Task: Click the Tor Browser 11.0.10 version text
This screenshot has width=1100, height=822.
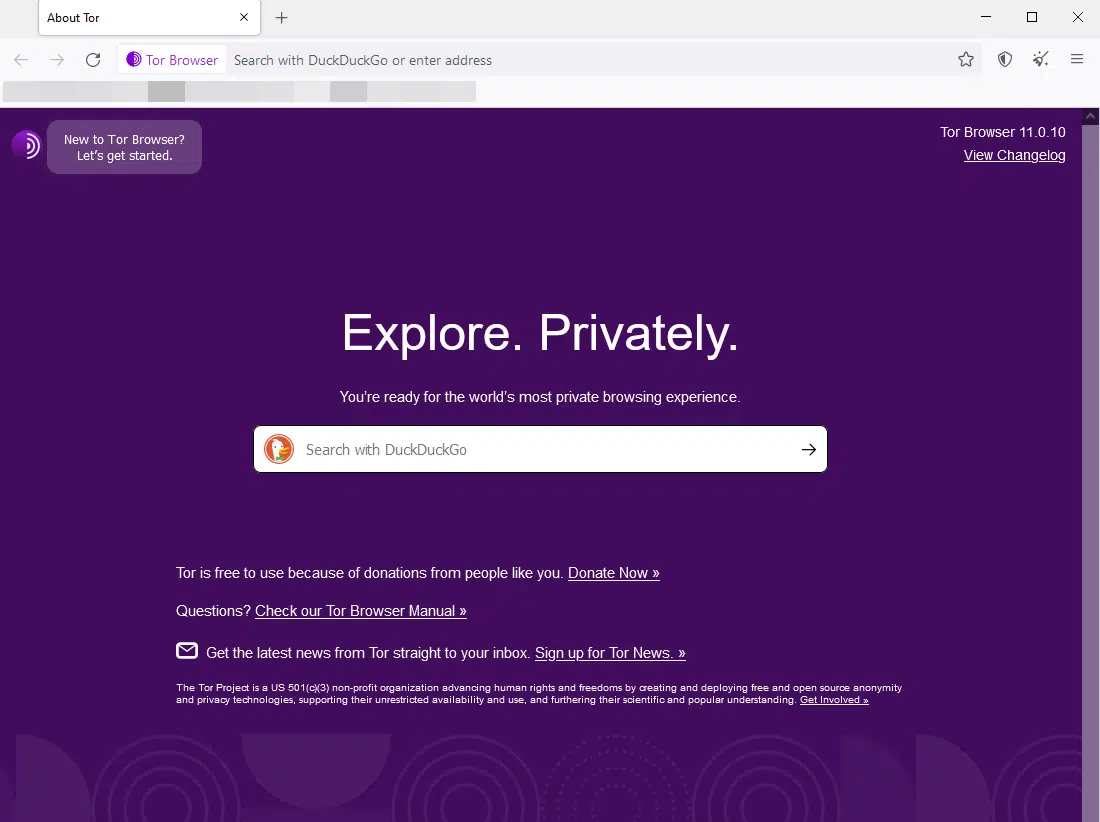Action: tap(1002, 132)
